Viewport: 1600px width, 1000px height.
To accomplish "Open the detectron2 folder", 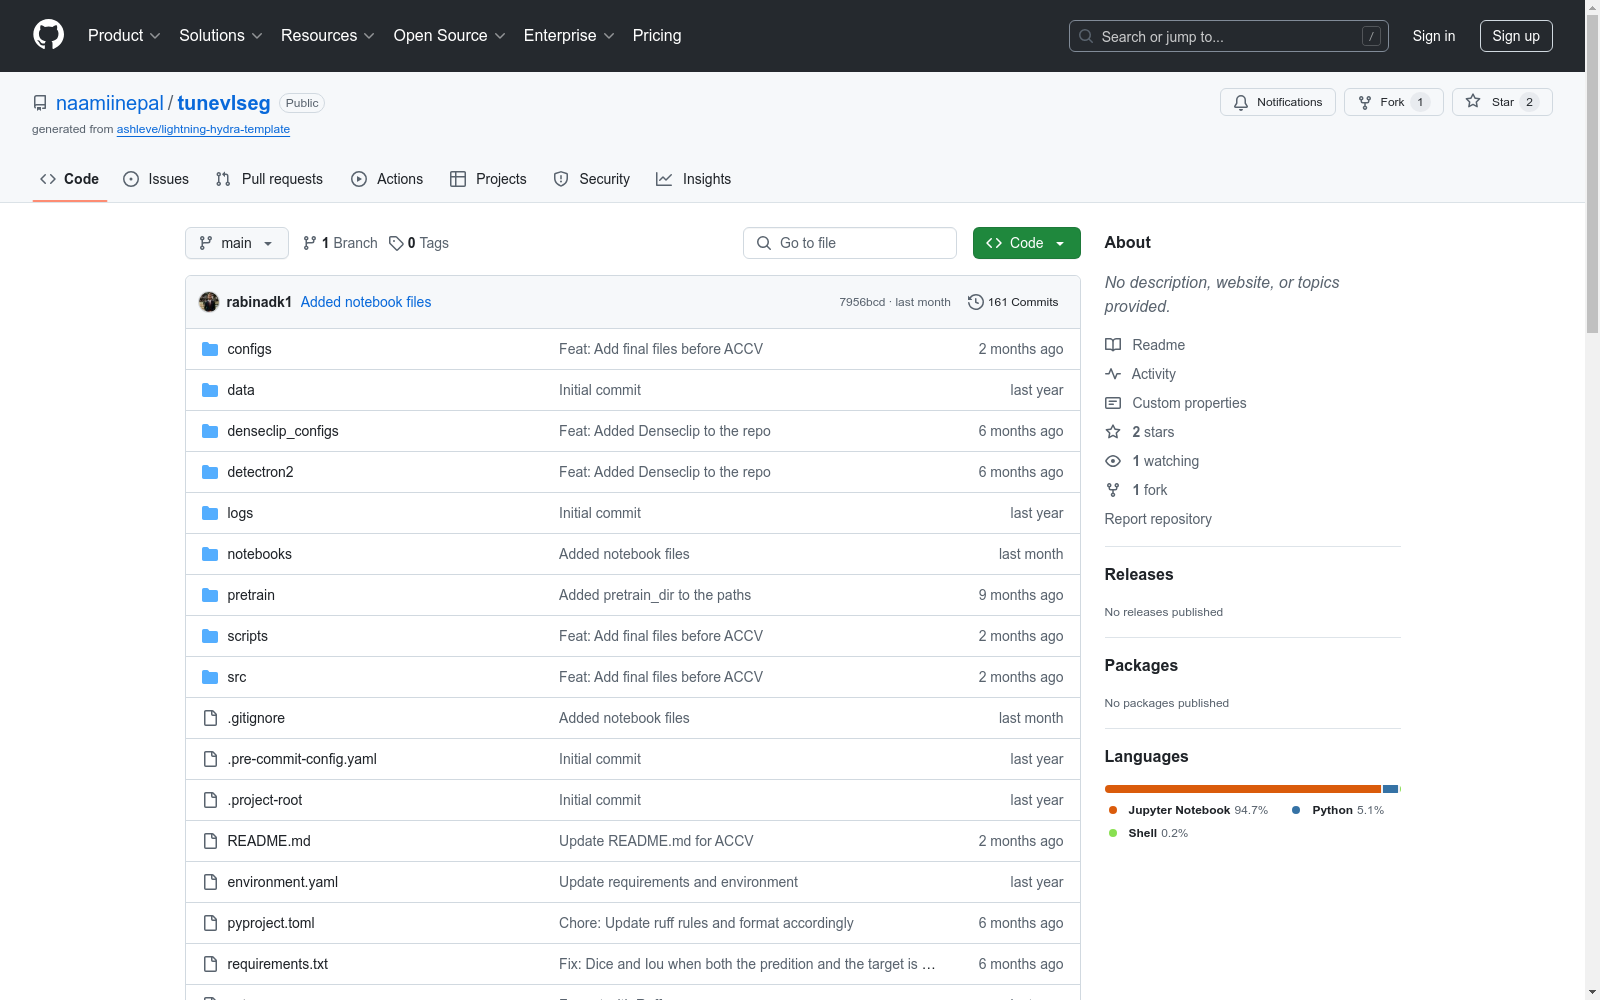I will pos(260,472).
